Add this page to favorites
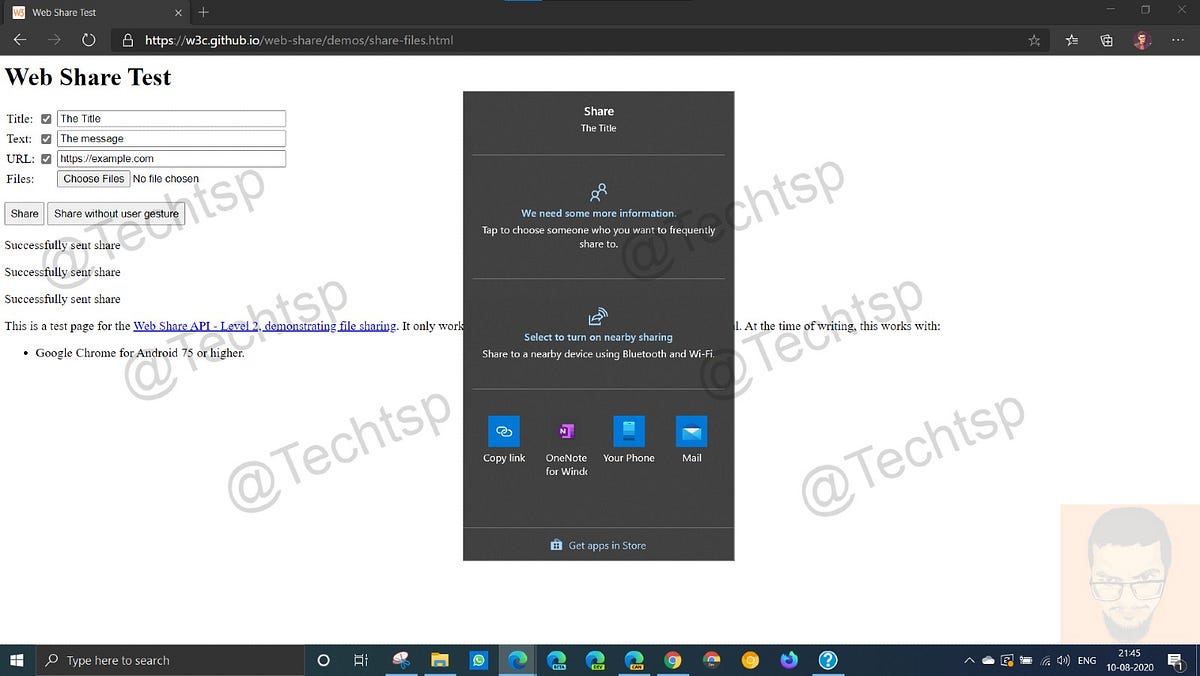The height and width of the screenshot is (676, 1200). click(x=1034, y=40)
